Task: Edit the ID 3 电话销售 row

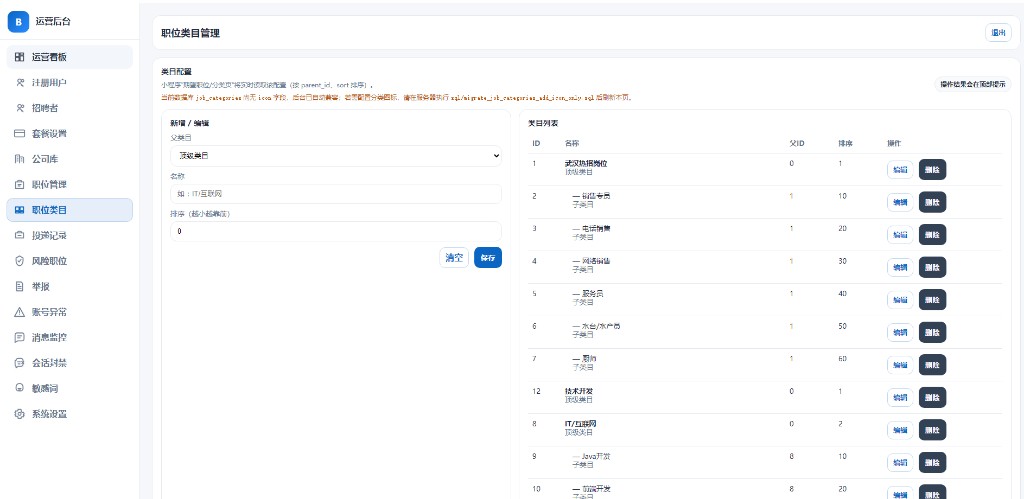Action: 900,234
